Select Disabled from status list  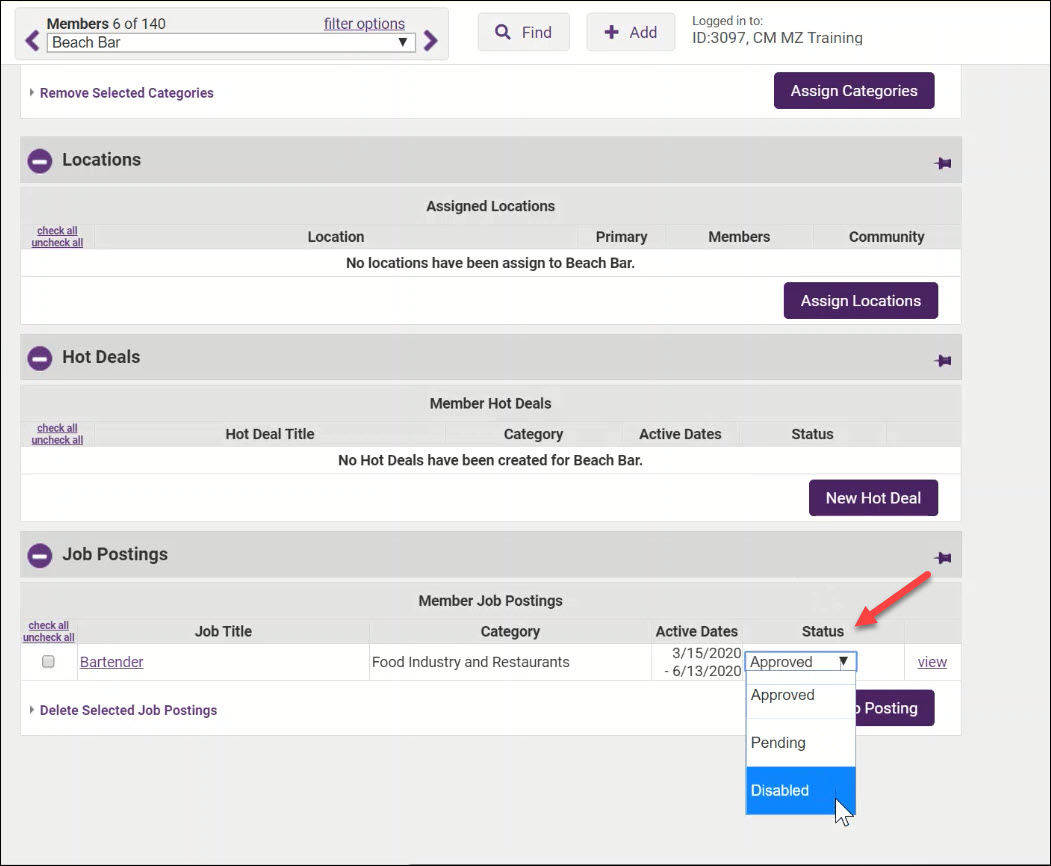800,790
